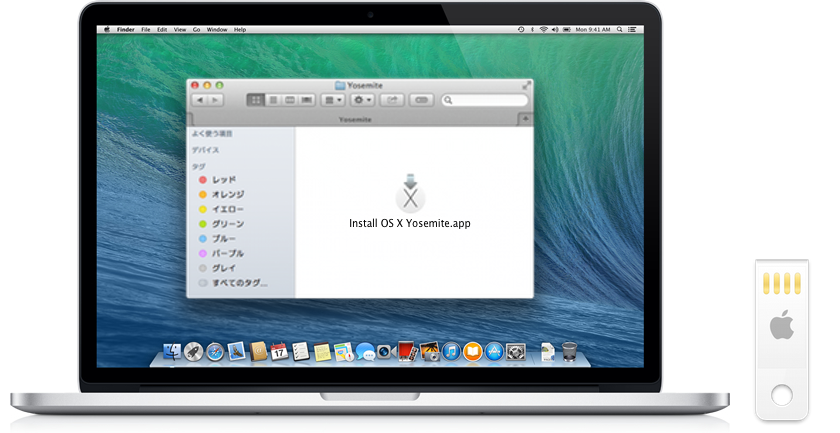This screenshot has height=433, width=840.
Task: Open the Go menu
Action: (197, 30)
